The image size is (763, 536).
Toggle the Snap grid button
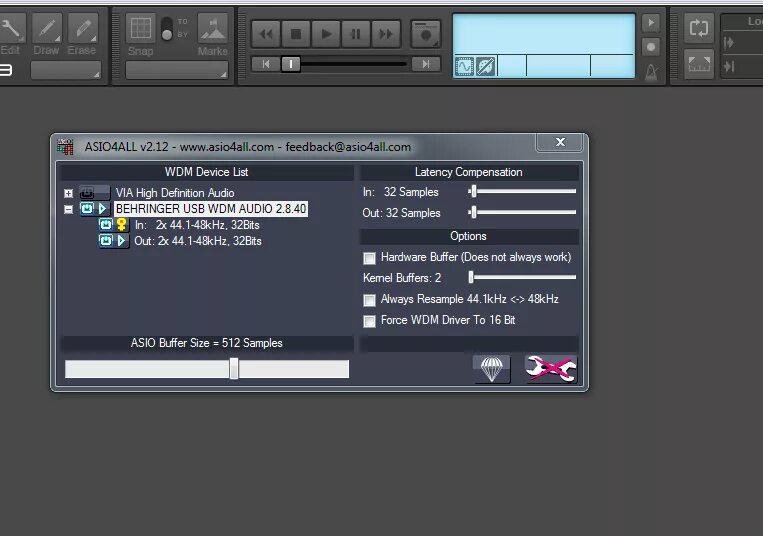141,28
